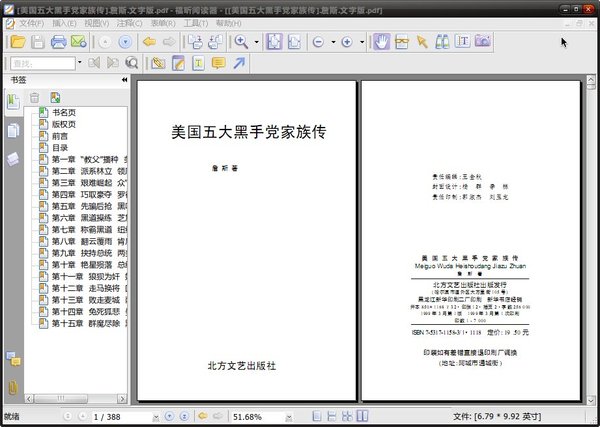Open the dropdown beside the 查找 field
The height and width of the screenshot is (427, 600).
pos(80,62)
